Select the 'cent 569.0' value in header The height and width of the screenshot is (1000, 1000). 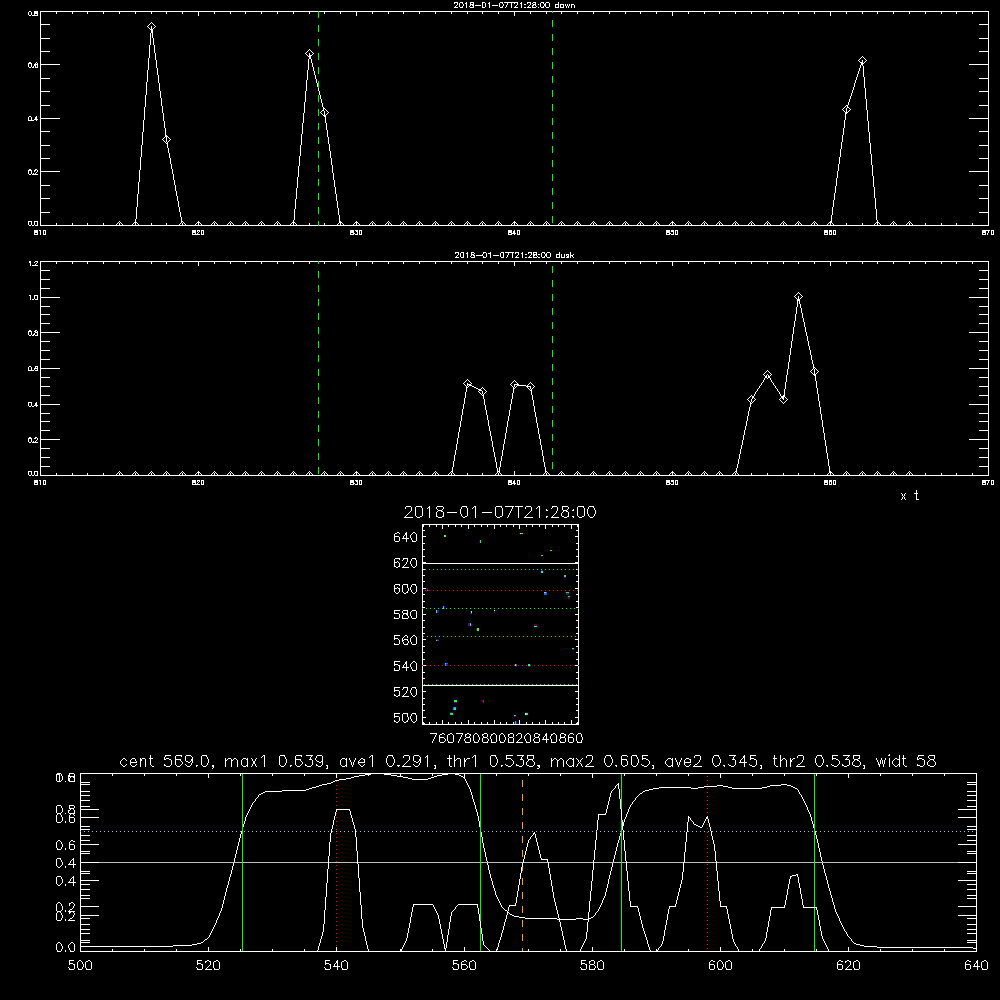(x=165, y=761)
